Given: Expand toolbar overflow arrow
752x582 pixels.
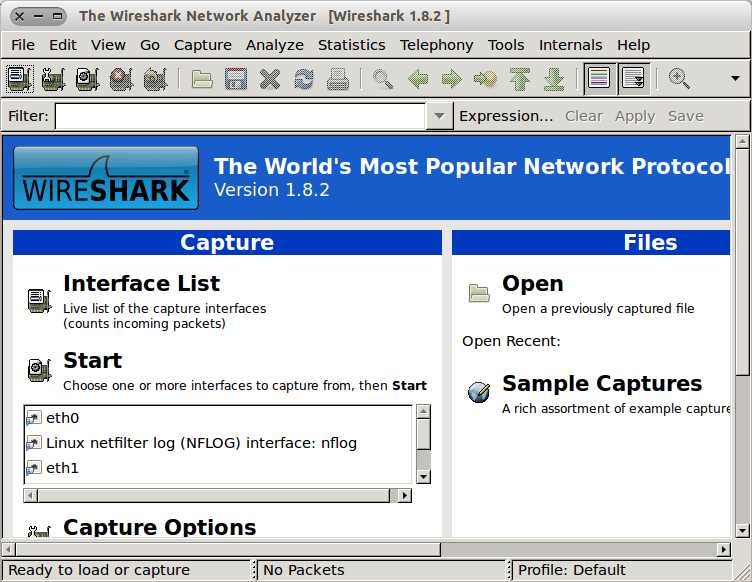Looking at the screenshot, I should (x=735, y=78).
